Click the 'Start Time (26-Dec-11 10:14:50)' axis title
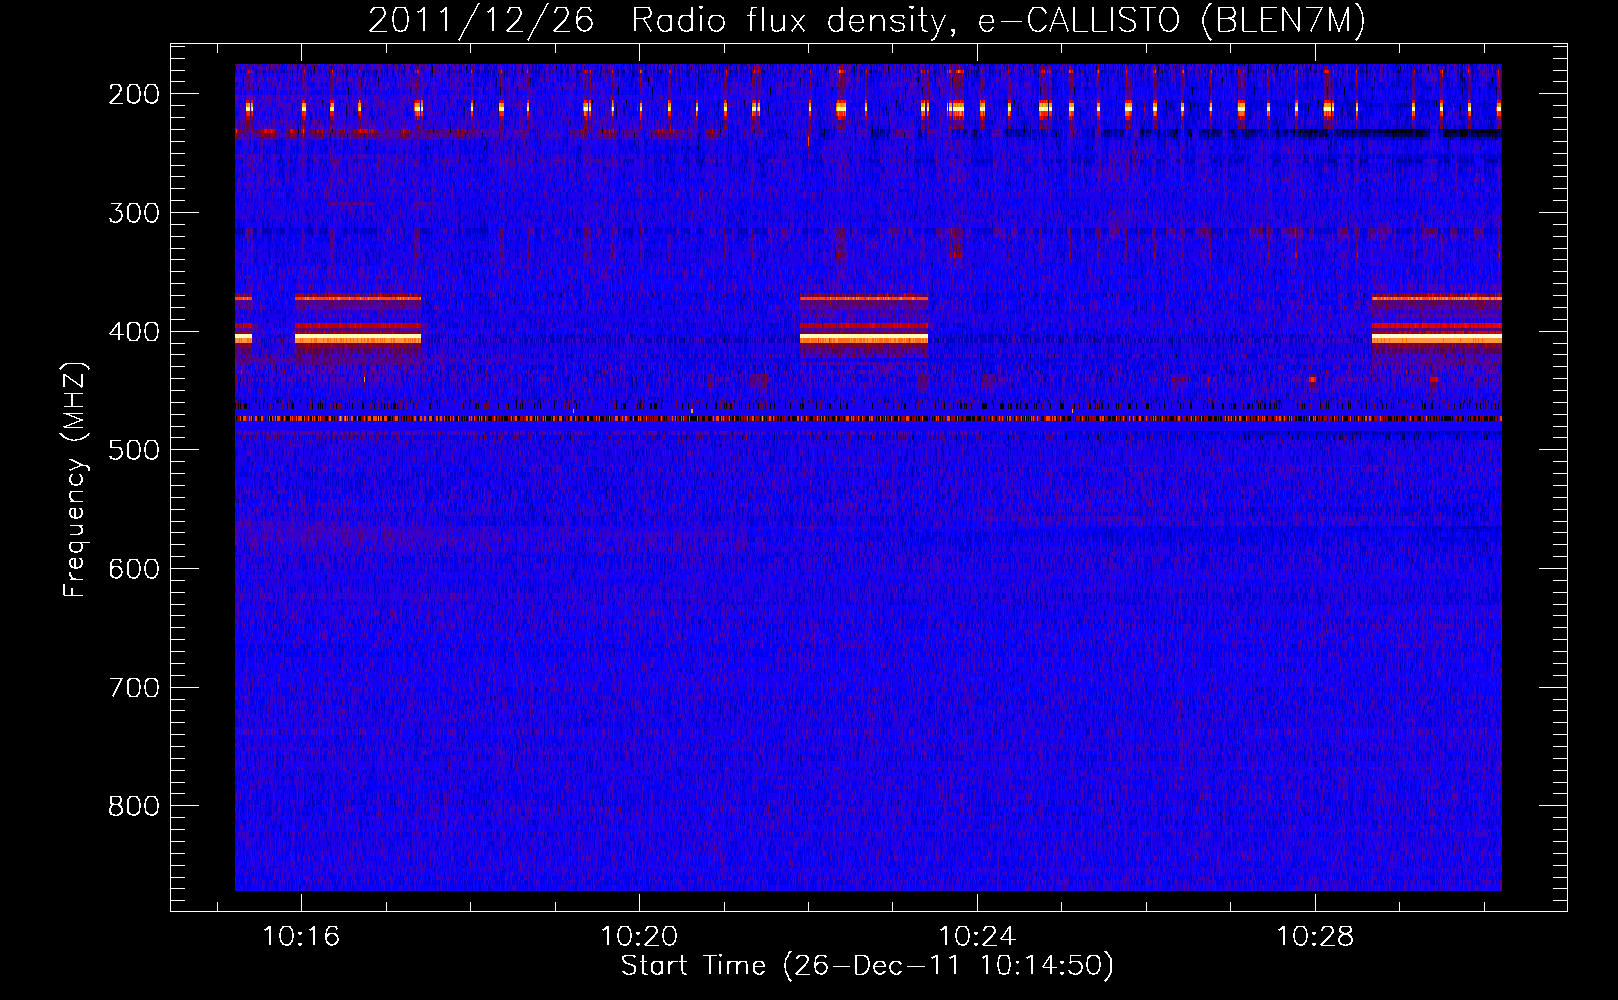1618x1000 pixels. 867,966
